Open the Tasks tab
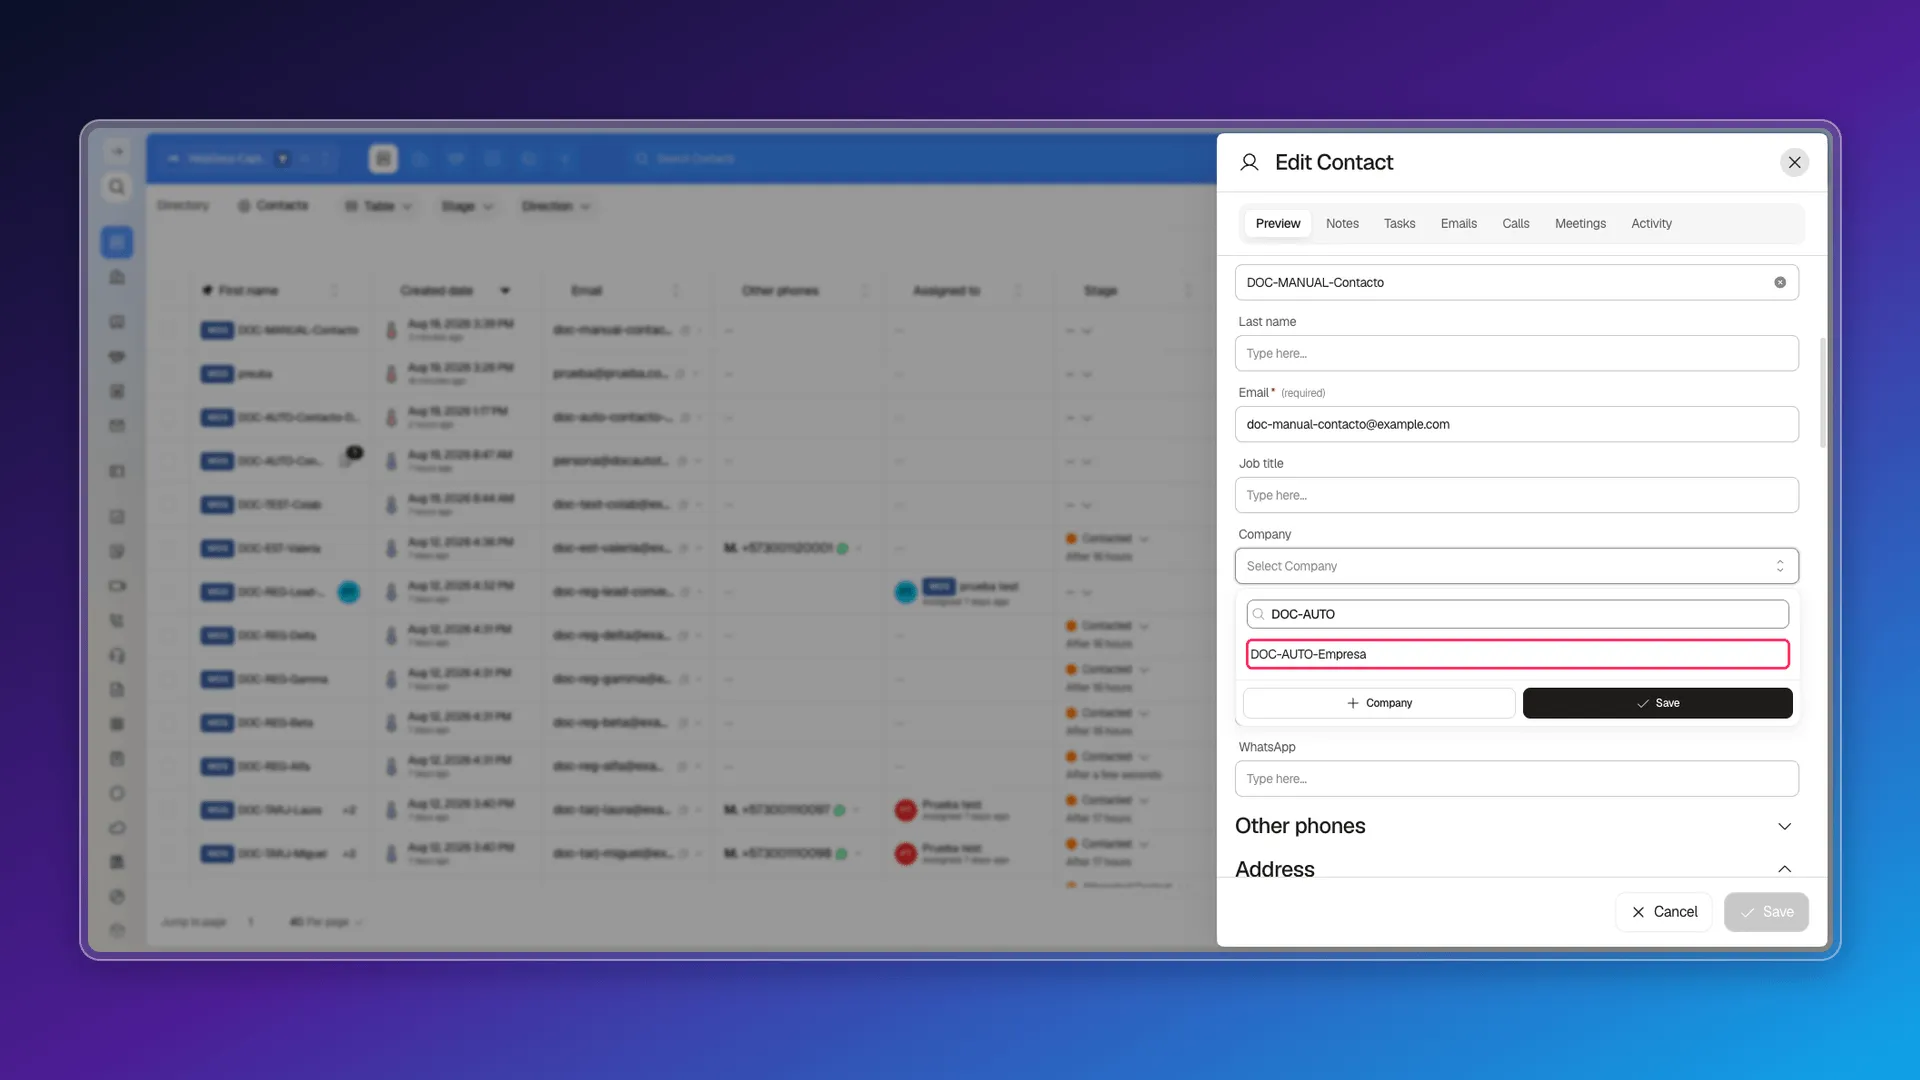The width and height of the screenshot is (1920, 1080). pyautogui.click(x=1399, y=224)
